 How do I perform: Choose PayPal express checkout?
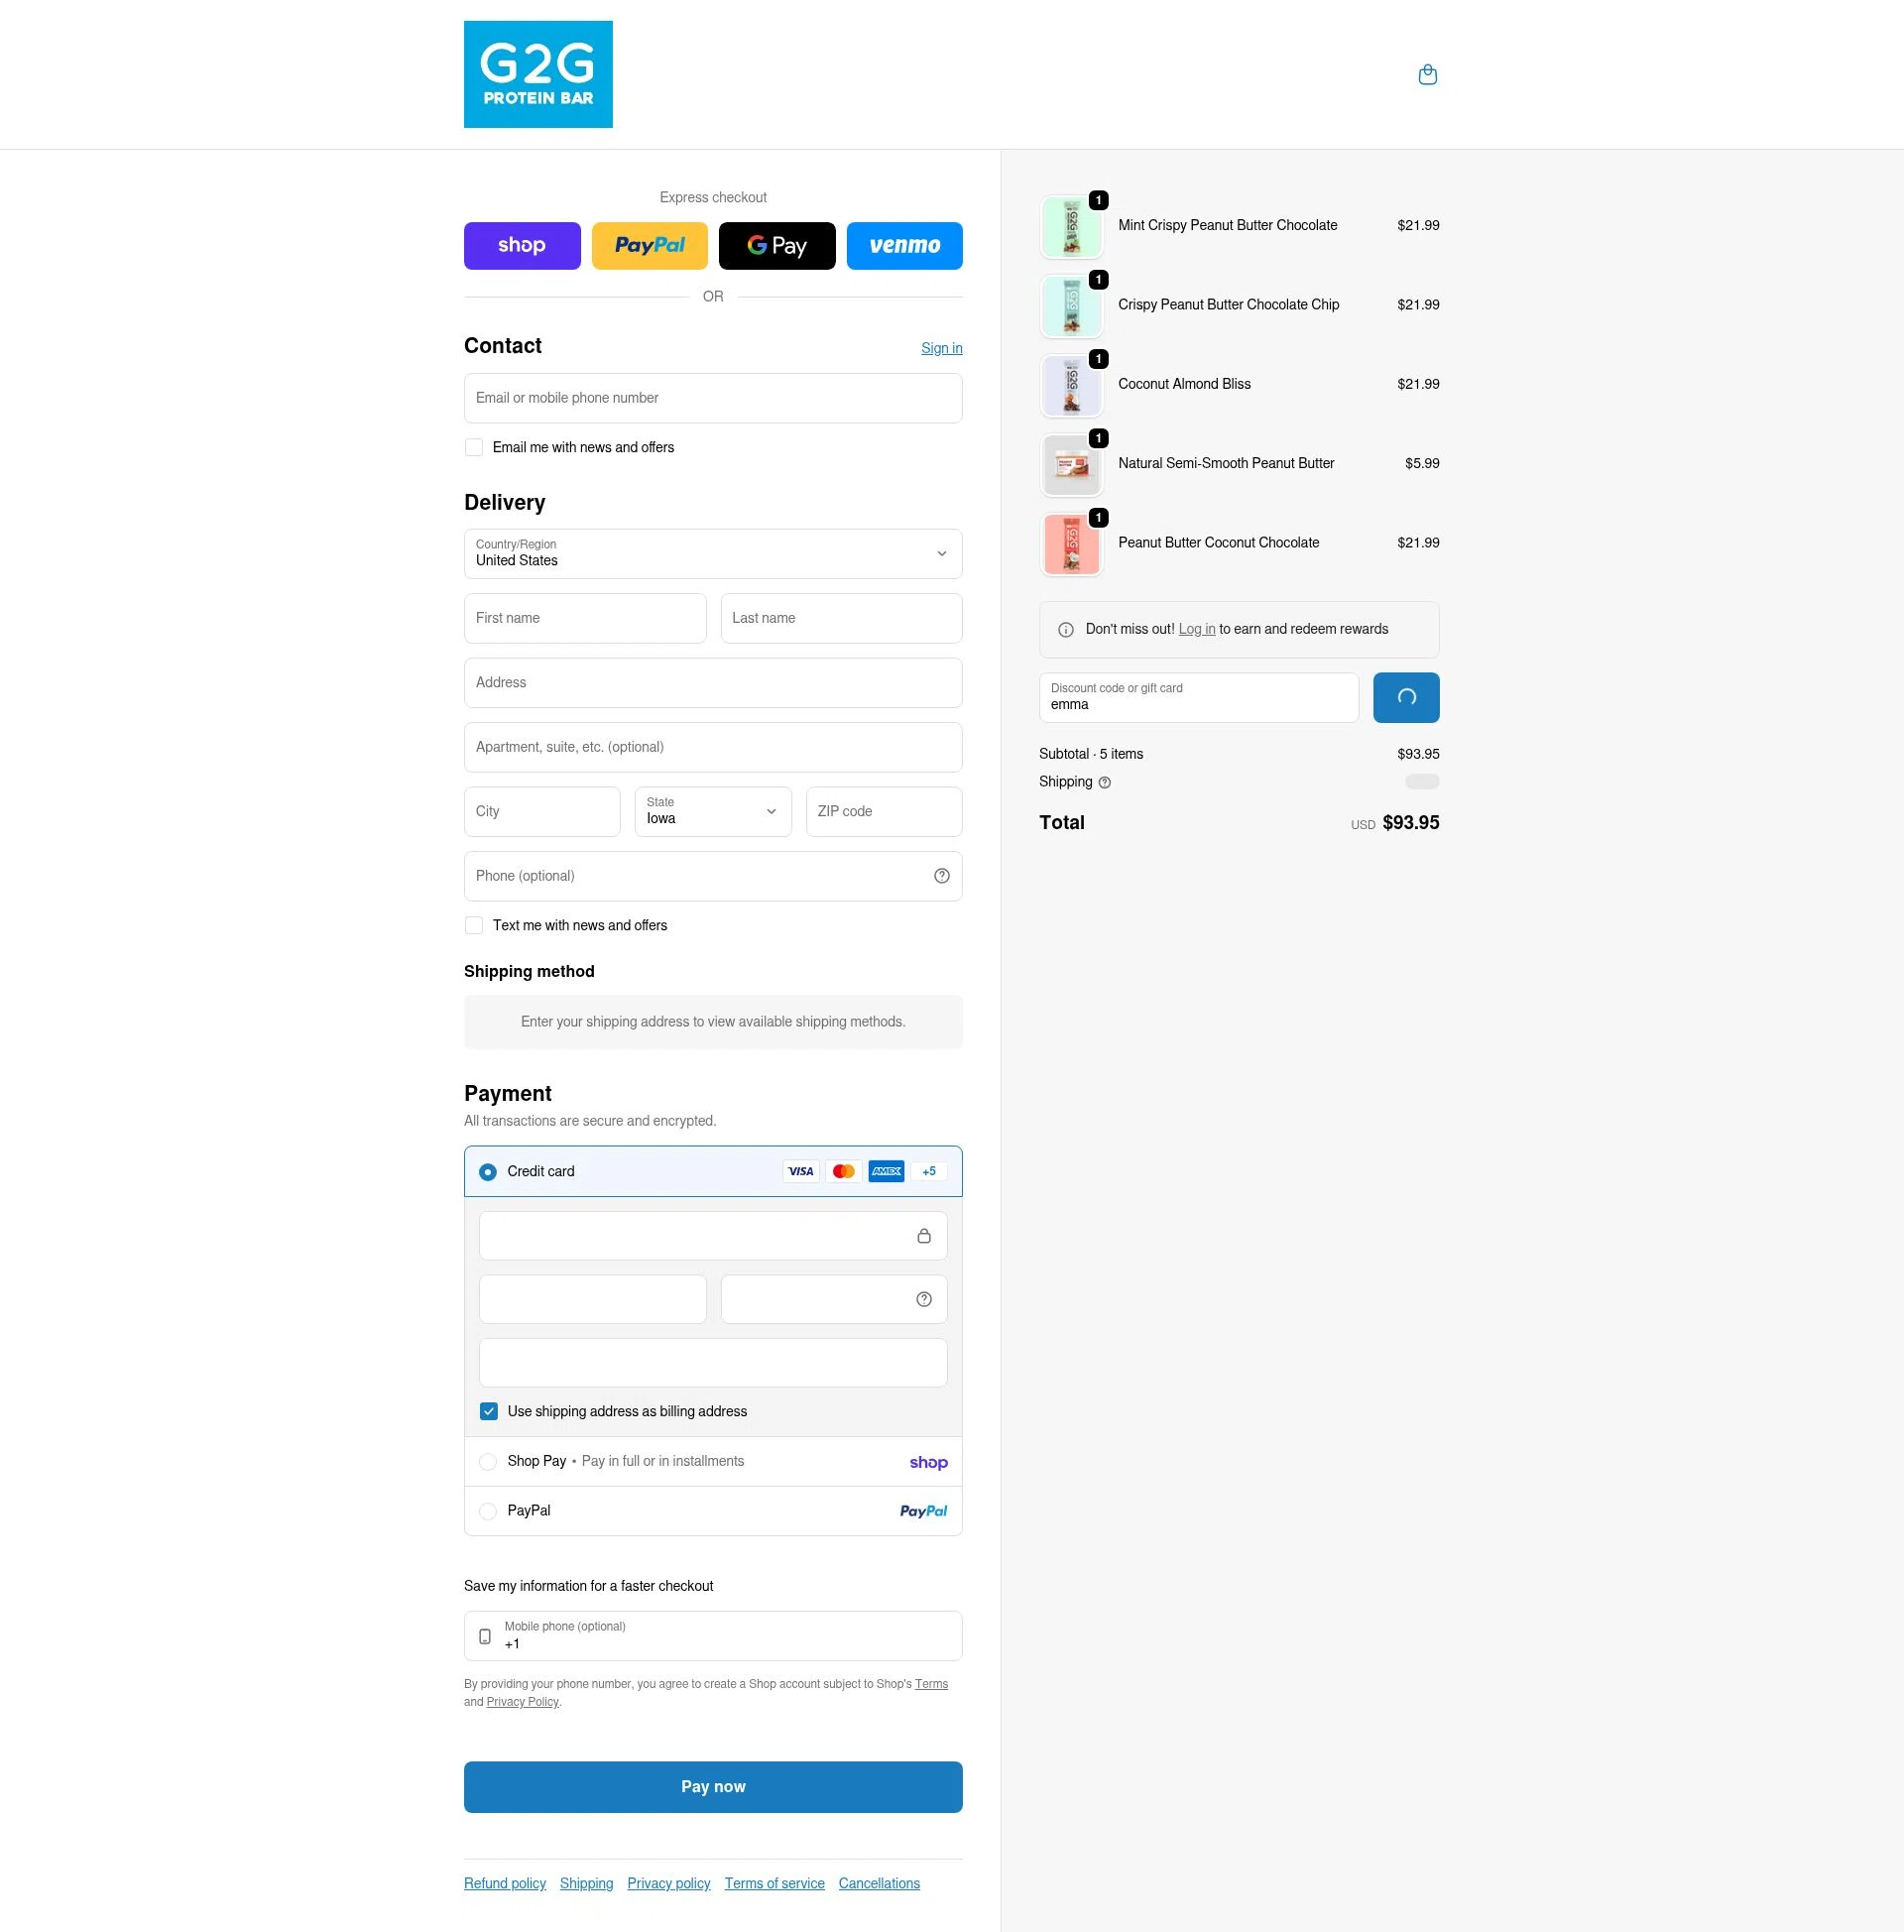[650, 246]
